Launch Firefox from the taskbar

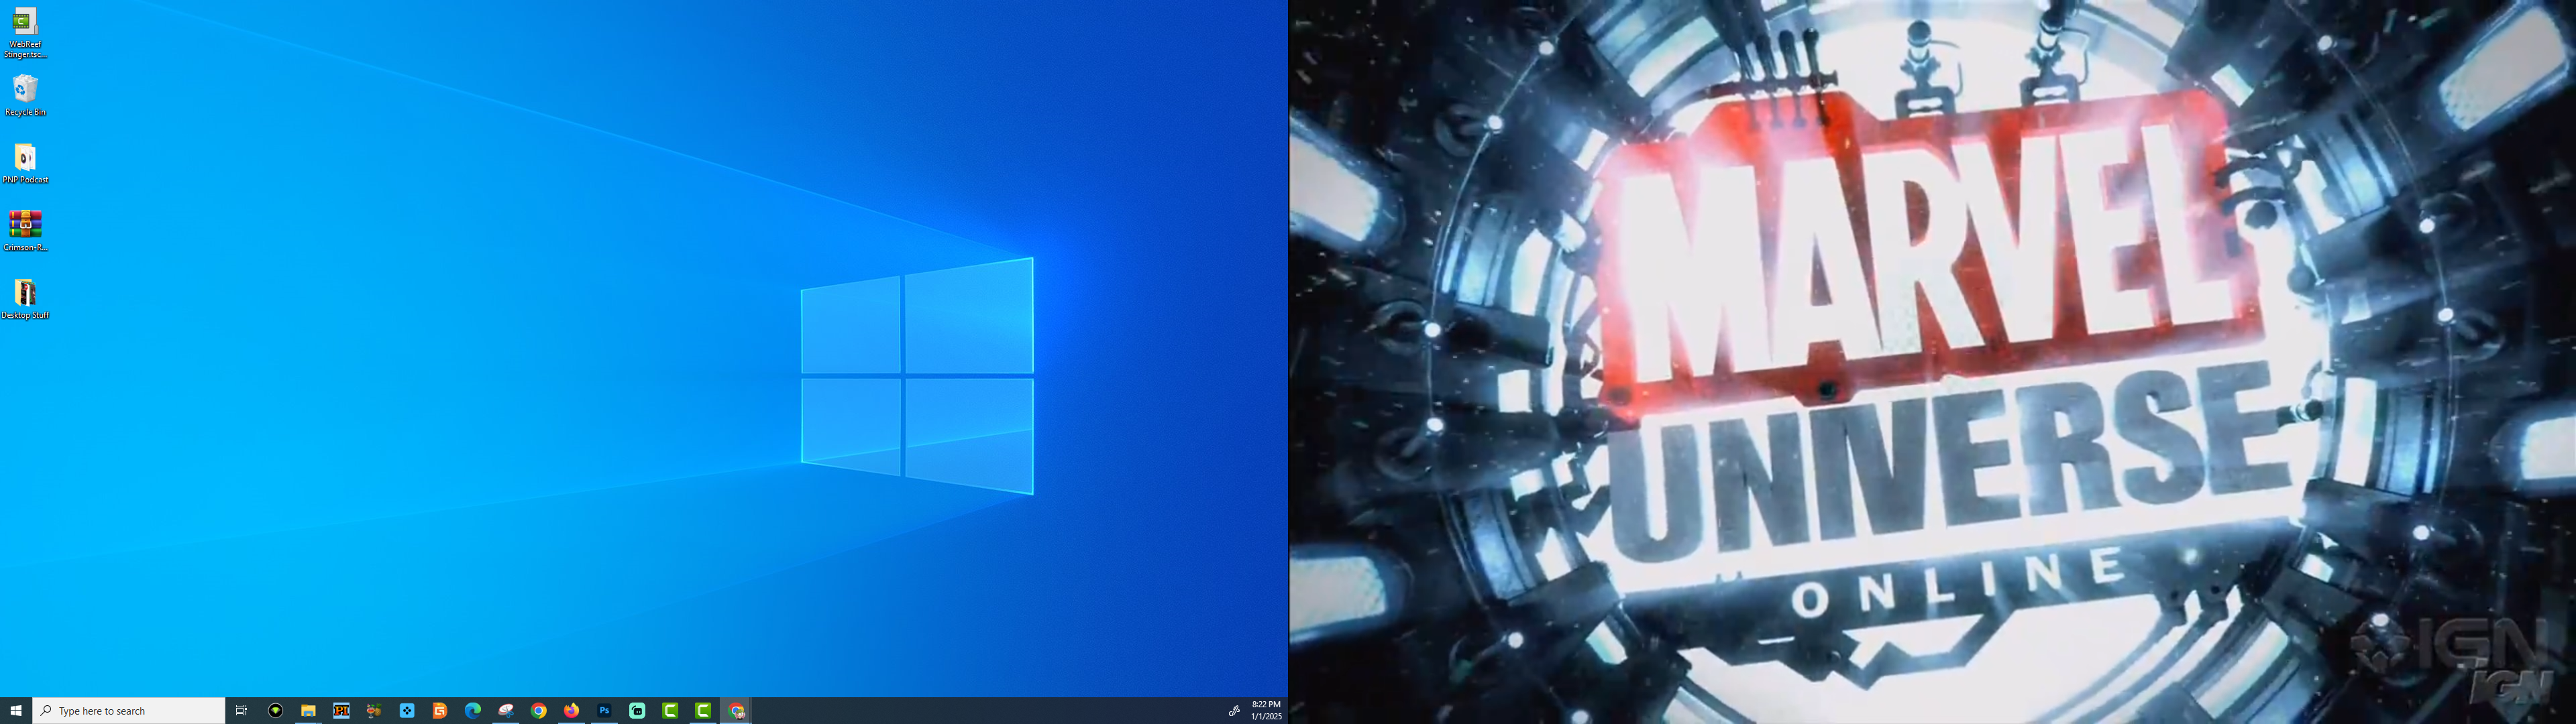572,711
